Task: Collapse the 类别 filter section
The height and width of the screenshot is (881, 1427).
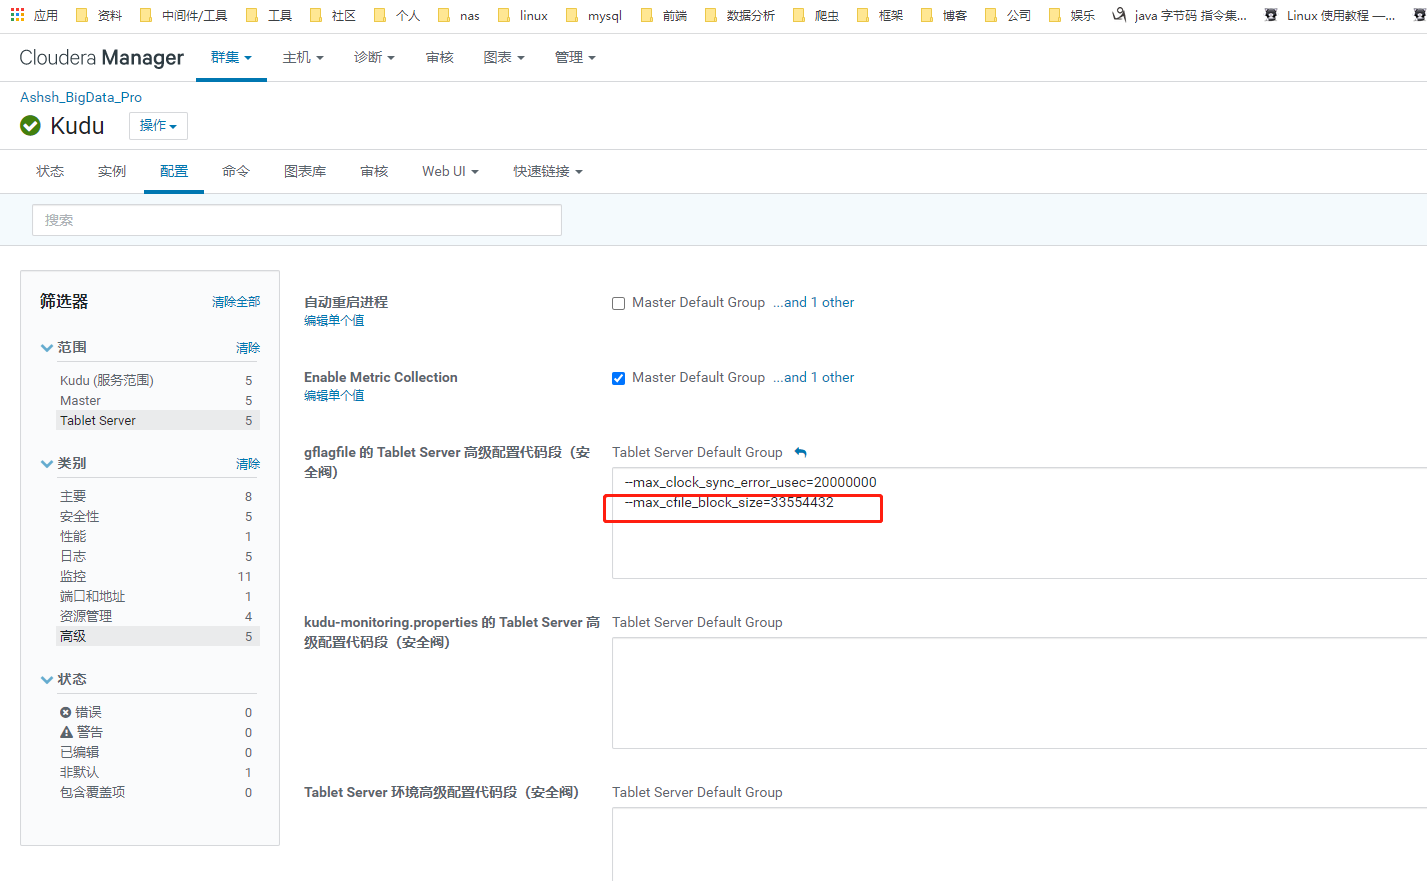Action: [x=63, y=463]
